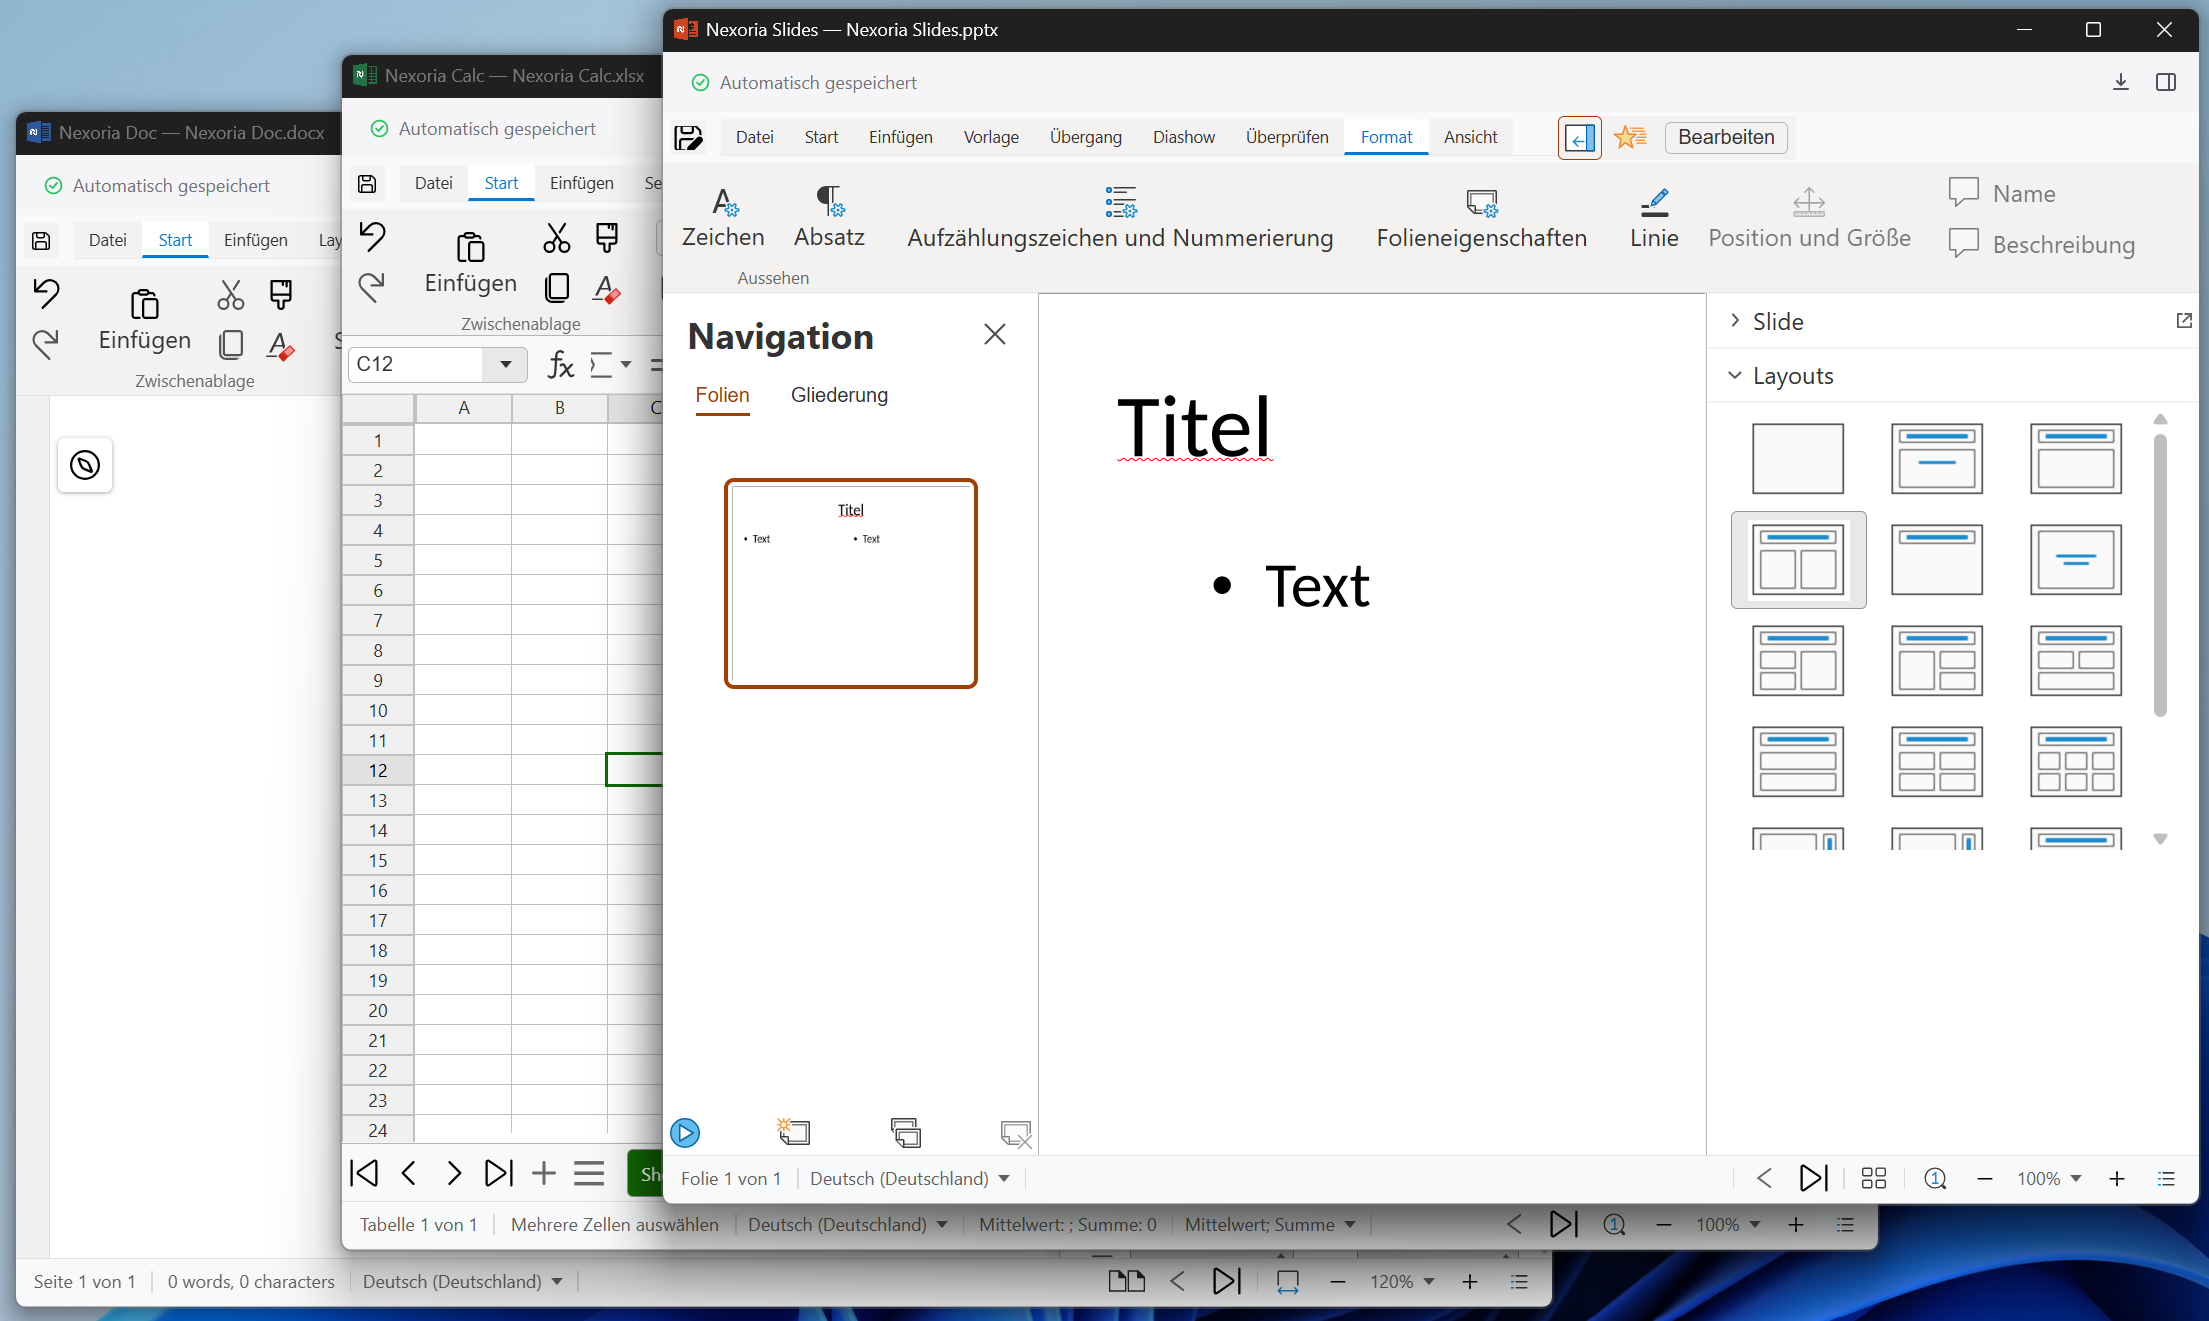Screen dimensions: 2209x1321
Task: Click undo in Calc window
Action: (372, 236)
